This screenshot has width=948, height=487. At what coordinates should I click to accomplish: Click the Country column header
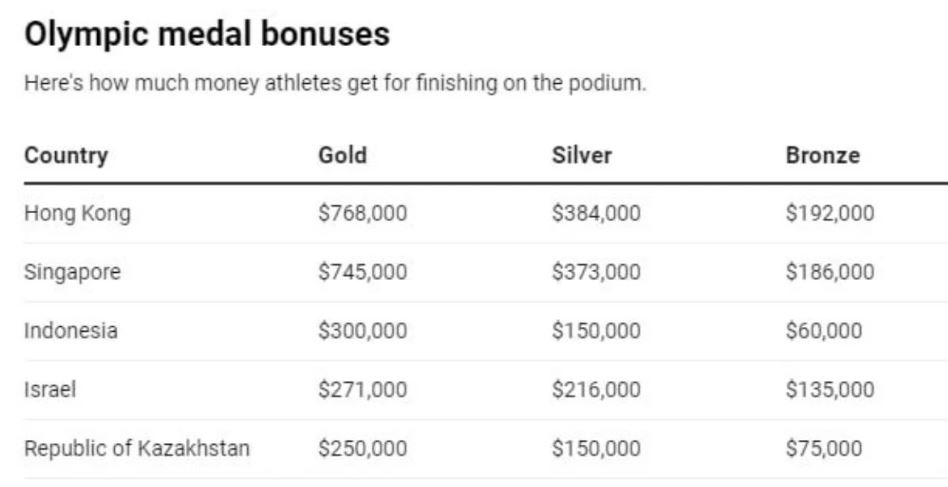point(66,155)
